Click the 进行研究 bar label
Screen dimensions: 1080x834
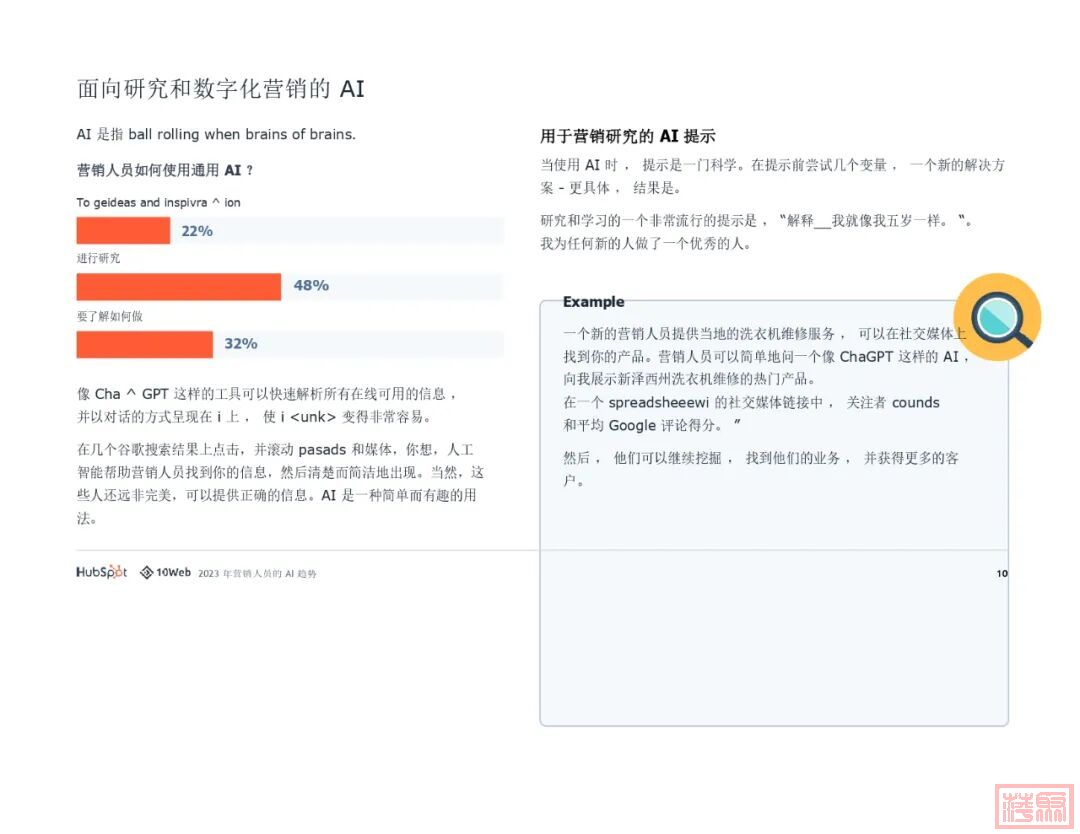(x=98, y=259)
